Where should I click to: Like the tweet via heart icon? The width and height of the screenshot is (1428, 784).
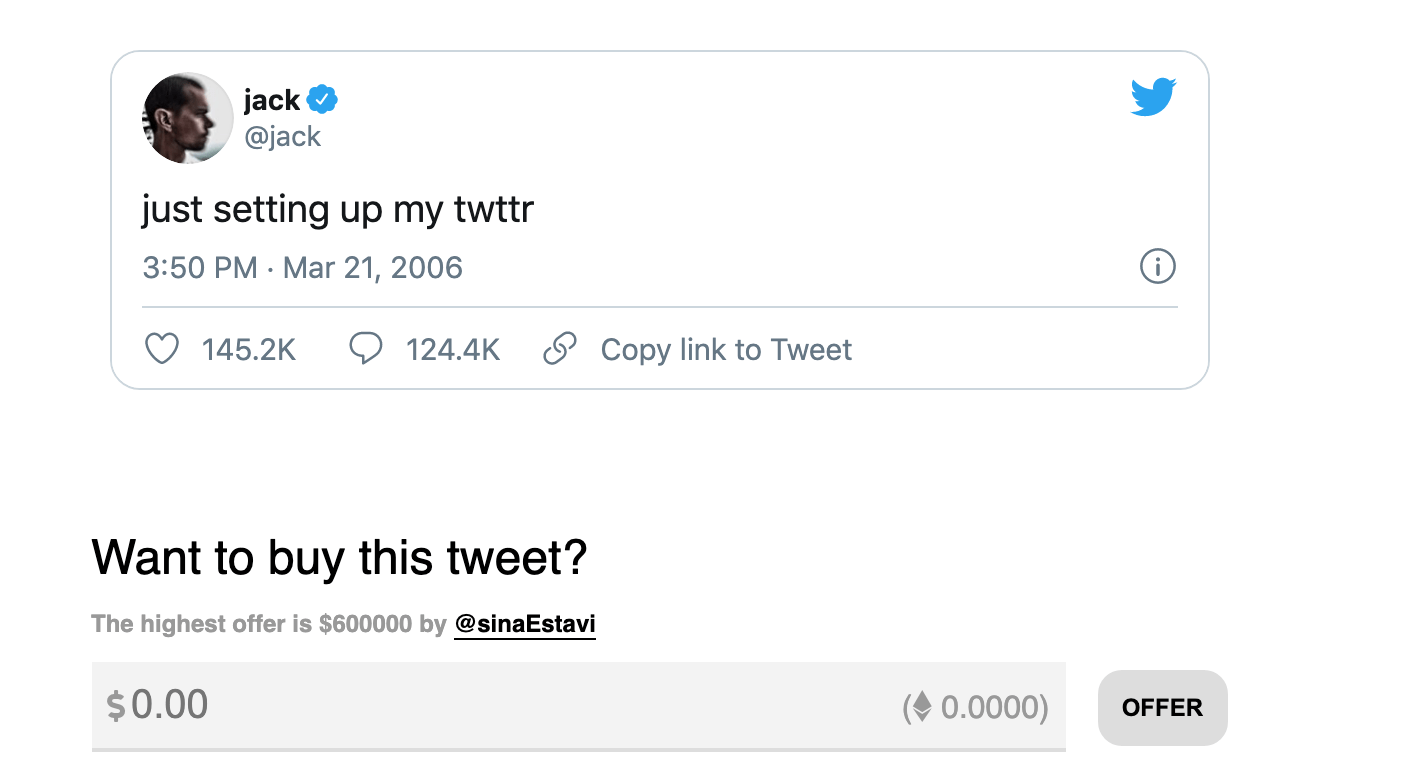tap(162, 349)
